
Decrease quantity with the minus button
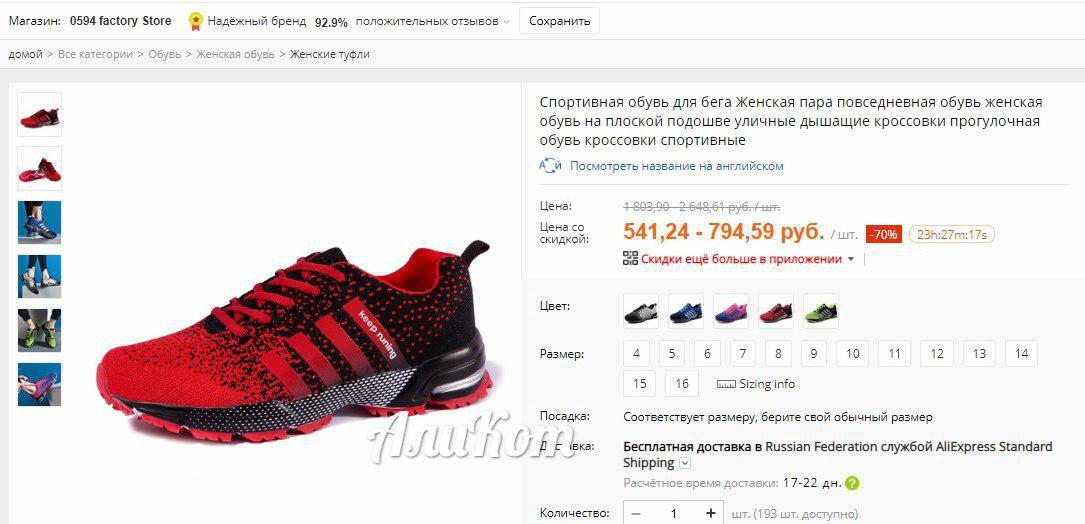point(636,513)
